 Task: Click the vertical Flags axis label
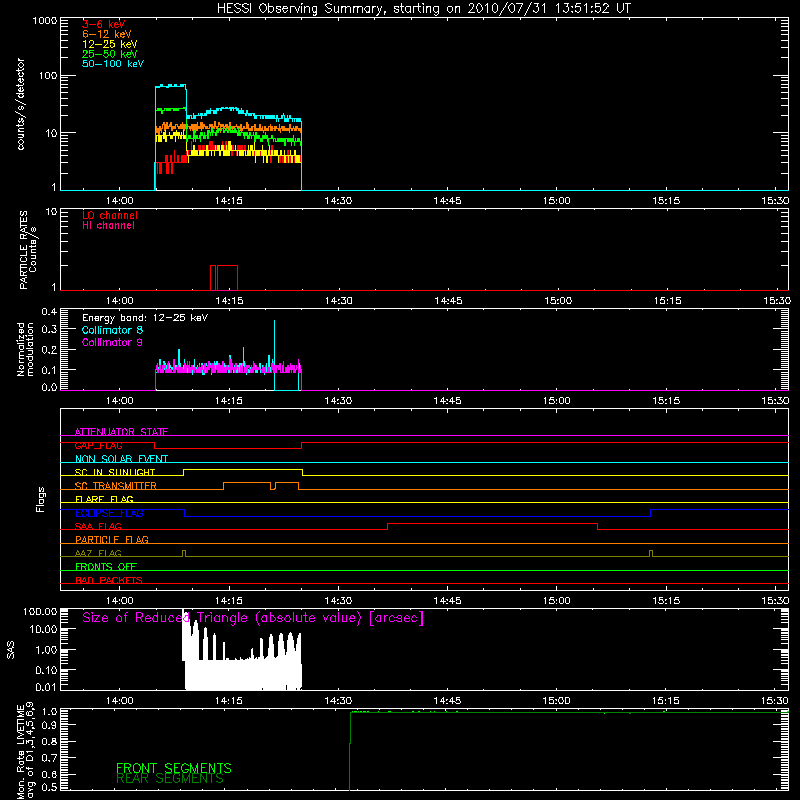click(x=40, y=499)
